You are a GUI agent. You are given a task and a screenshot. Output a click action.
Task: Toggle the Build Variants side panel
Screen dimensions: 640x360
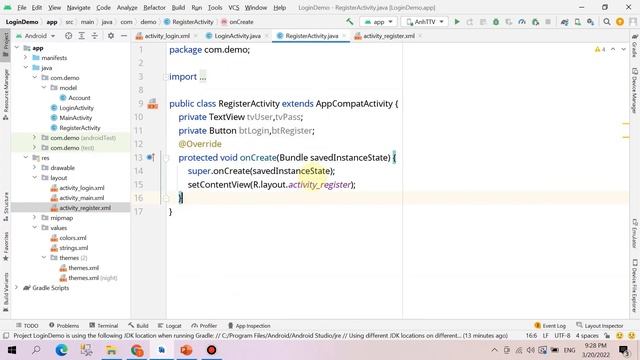click(x=6, y=292)
